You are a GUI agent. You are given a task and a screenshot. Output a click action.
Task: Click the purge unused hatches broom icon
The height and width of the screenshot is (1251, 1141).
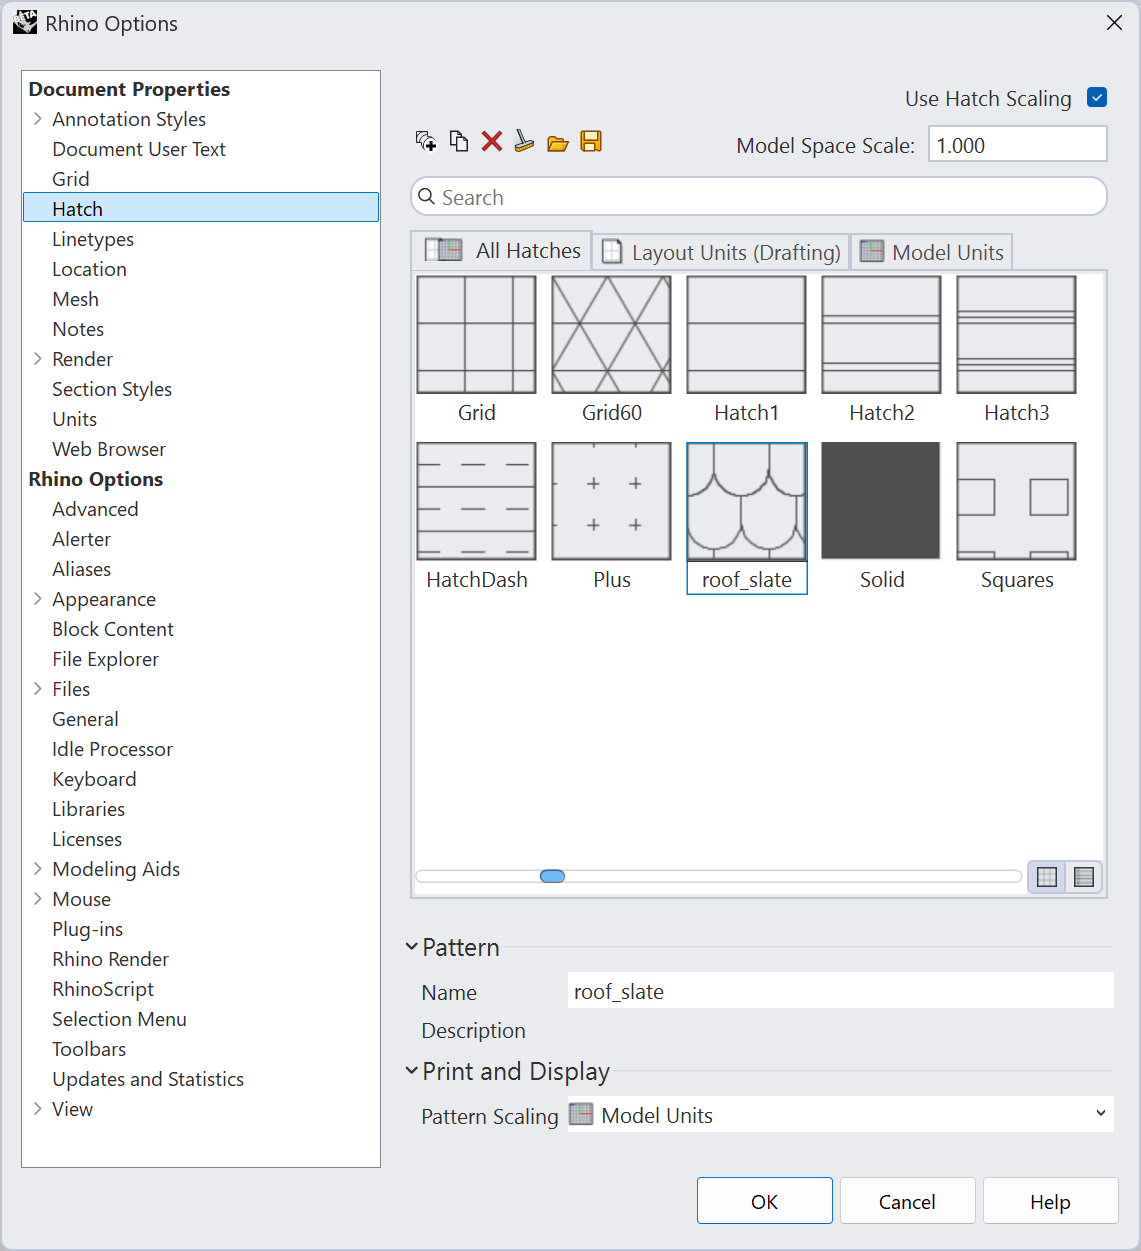coord(524,141)
